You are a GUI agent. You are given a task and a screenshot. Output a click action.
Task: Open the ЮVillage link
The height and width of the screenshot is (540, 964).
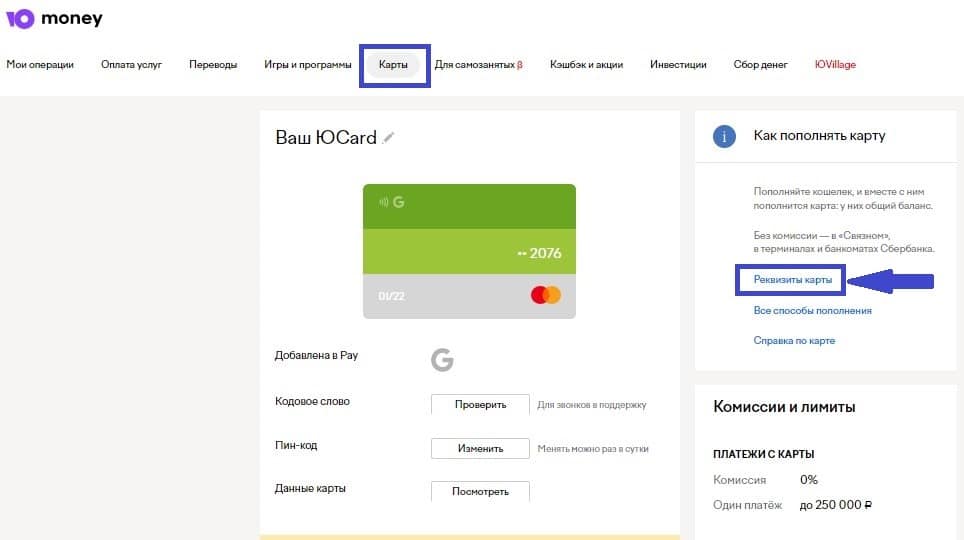click(x=835, y=65)
